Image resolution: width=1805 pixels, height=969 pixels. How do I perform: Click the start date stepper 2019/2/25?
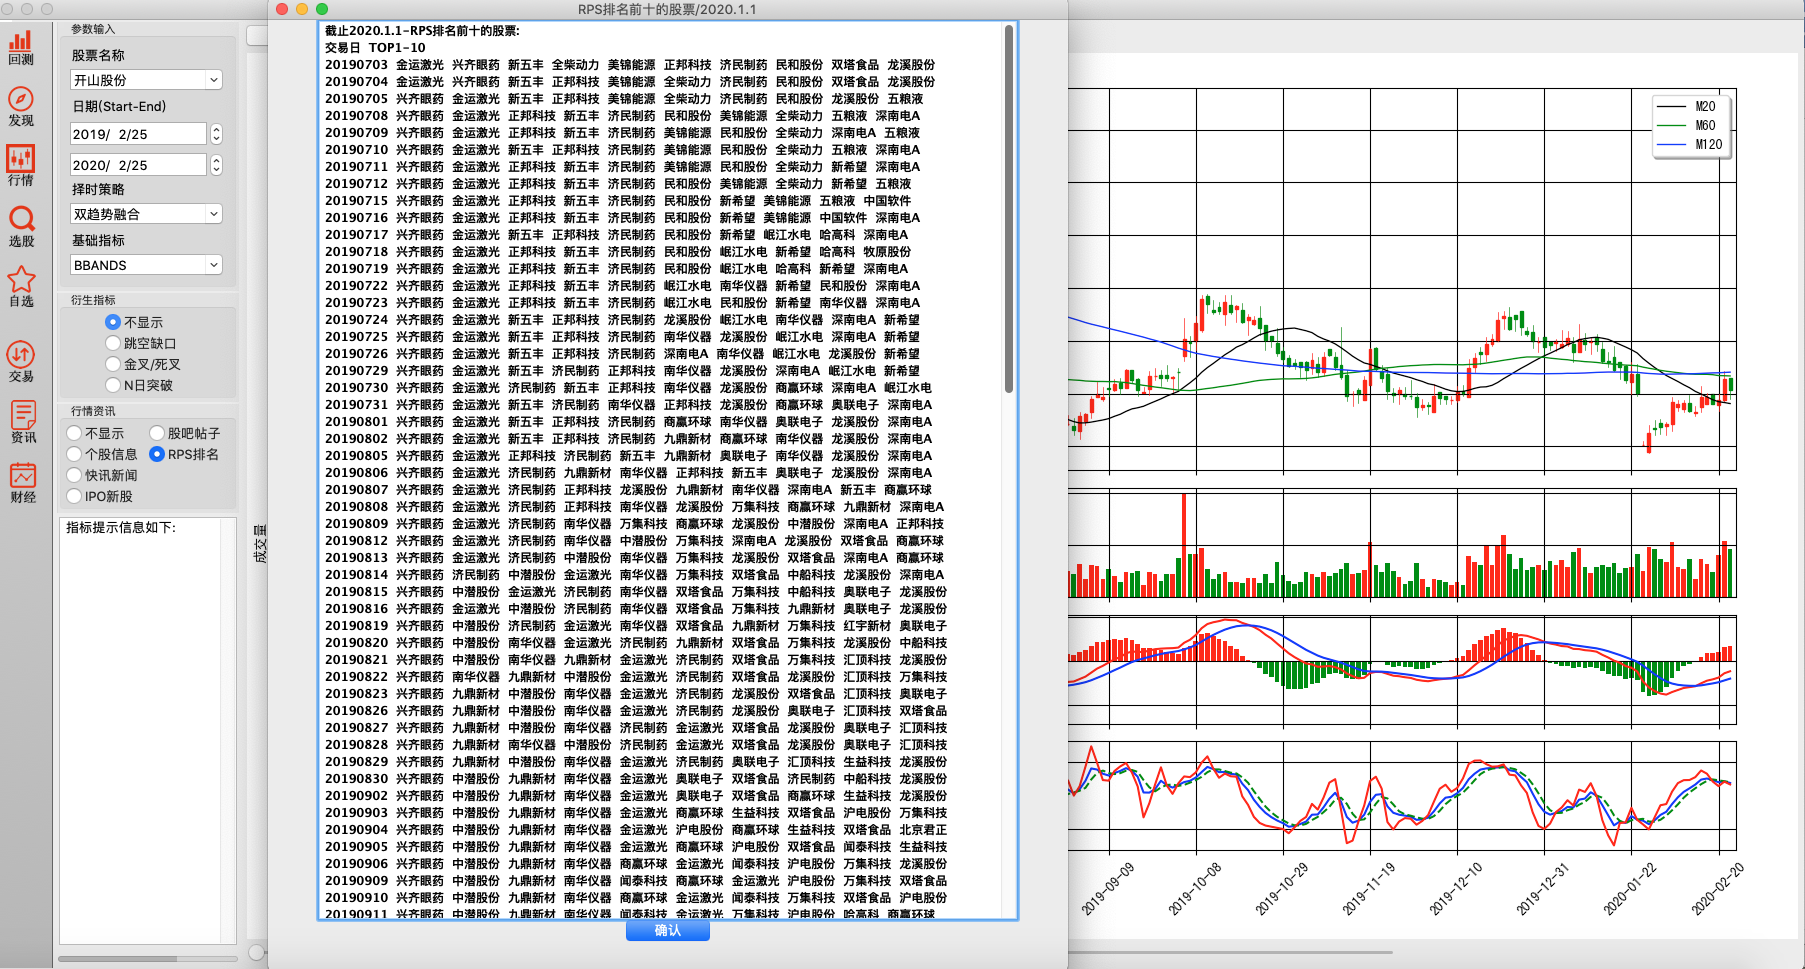point(216,134)
